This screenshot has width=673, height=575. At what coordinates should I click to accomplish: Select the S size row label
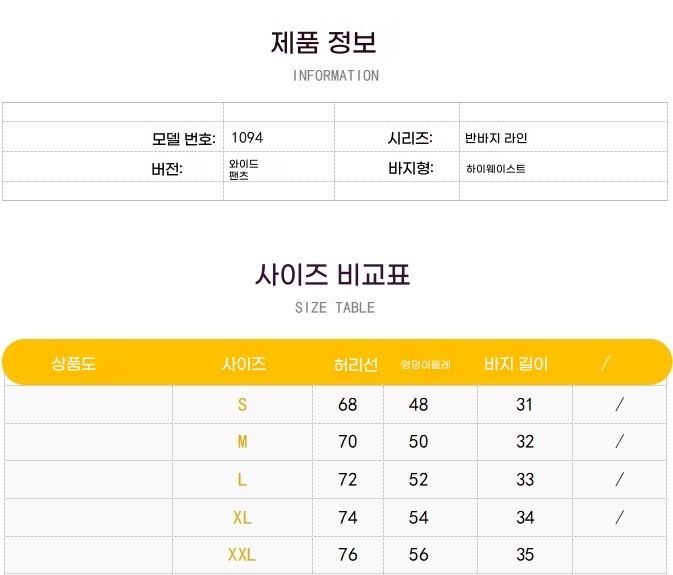243,404
